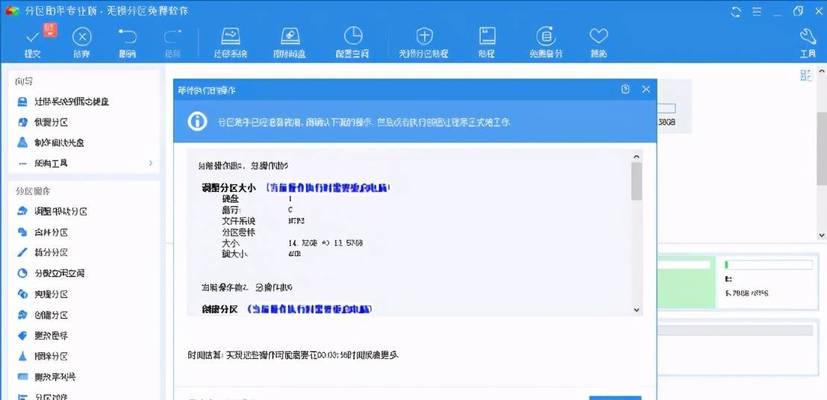Select the green partition block in the disk map
Viewport: 827px width, 400px height.
686,282
